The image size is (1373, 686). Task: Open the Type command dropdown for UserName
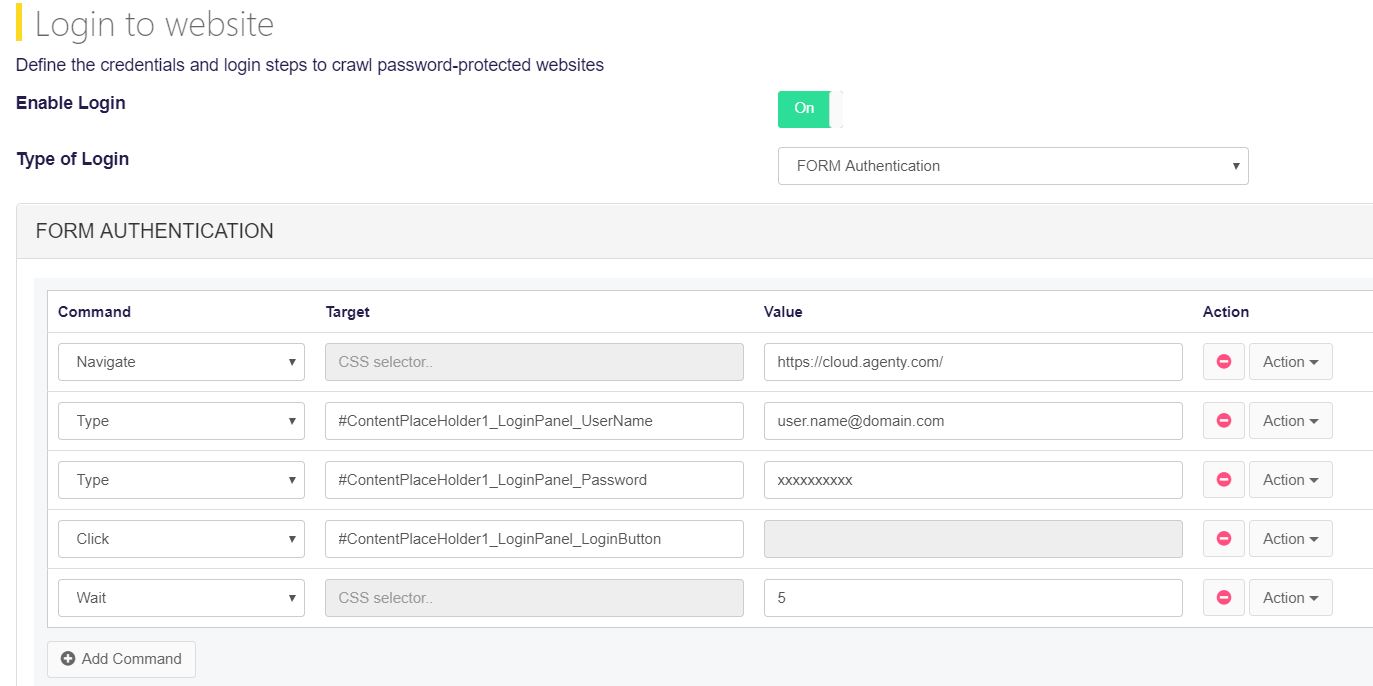click(181, 421)
